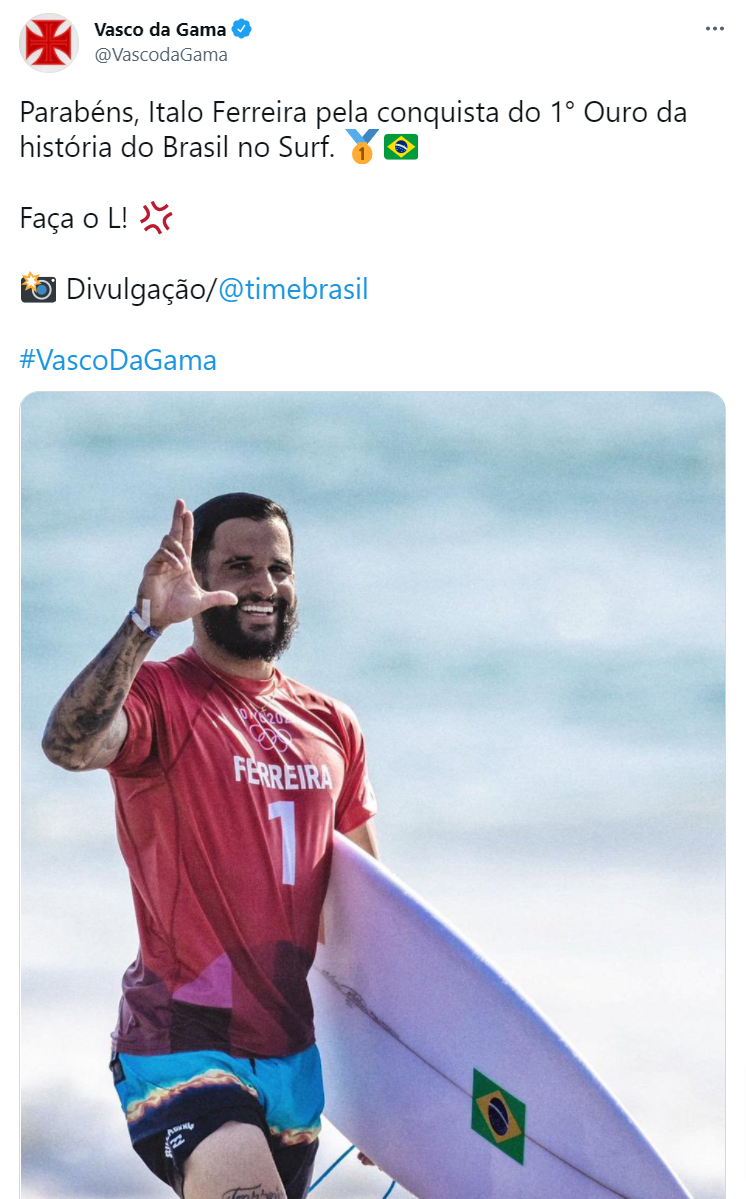Open the Vasco da Gama display name

(160, 30)
